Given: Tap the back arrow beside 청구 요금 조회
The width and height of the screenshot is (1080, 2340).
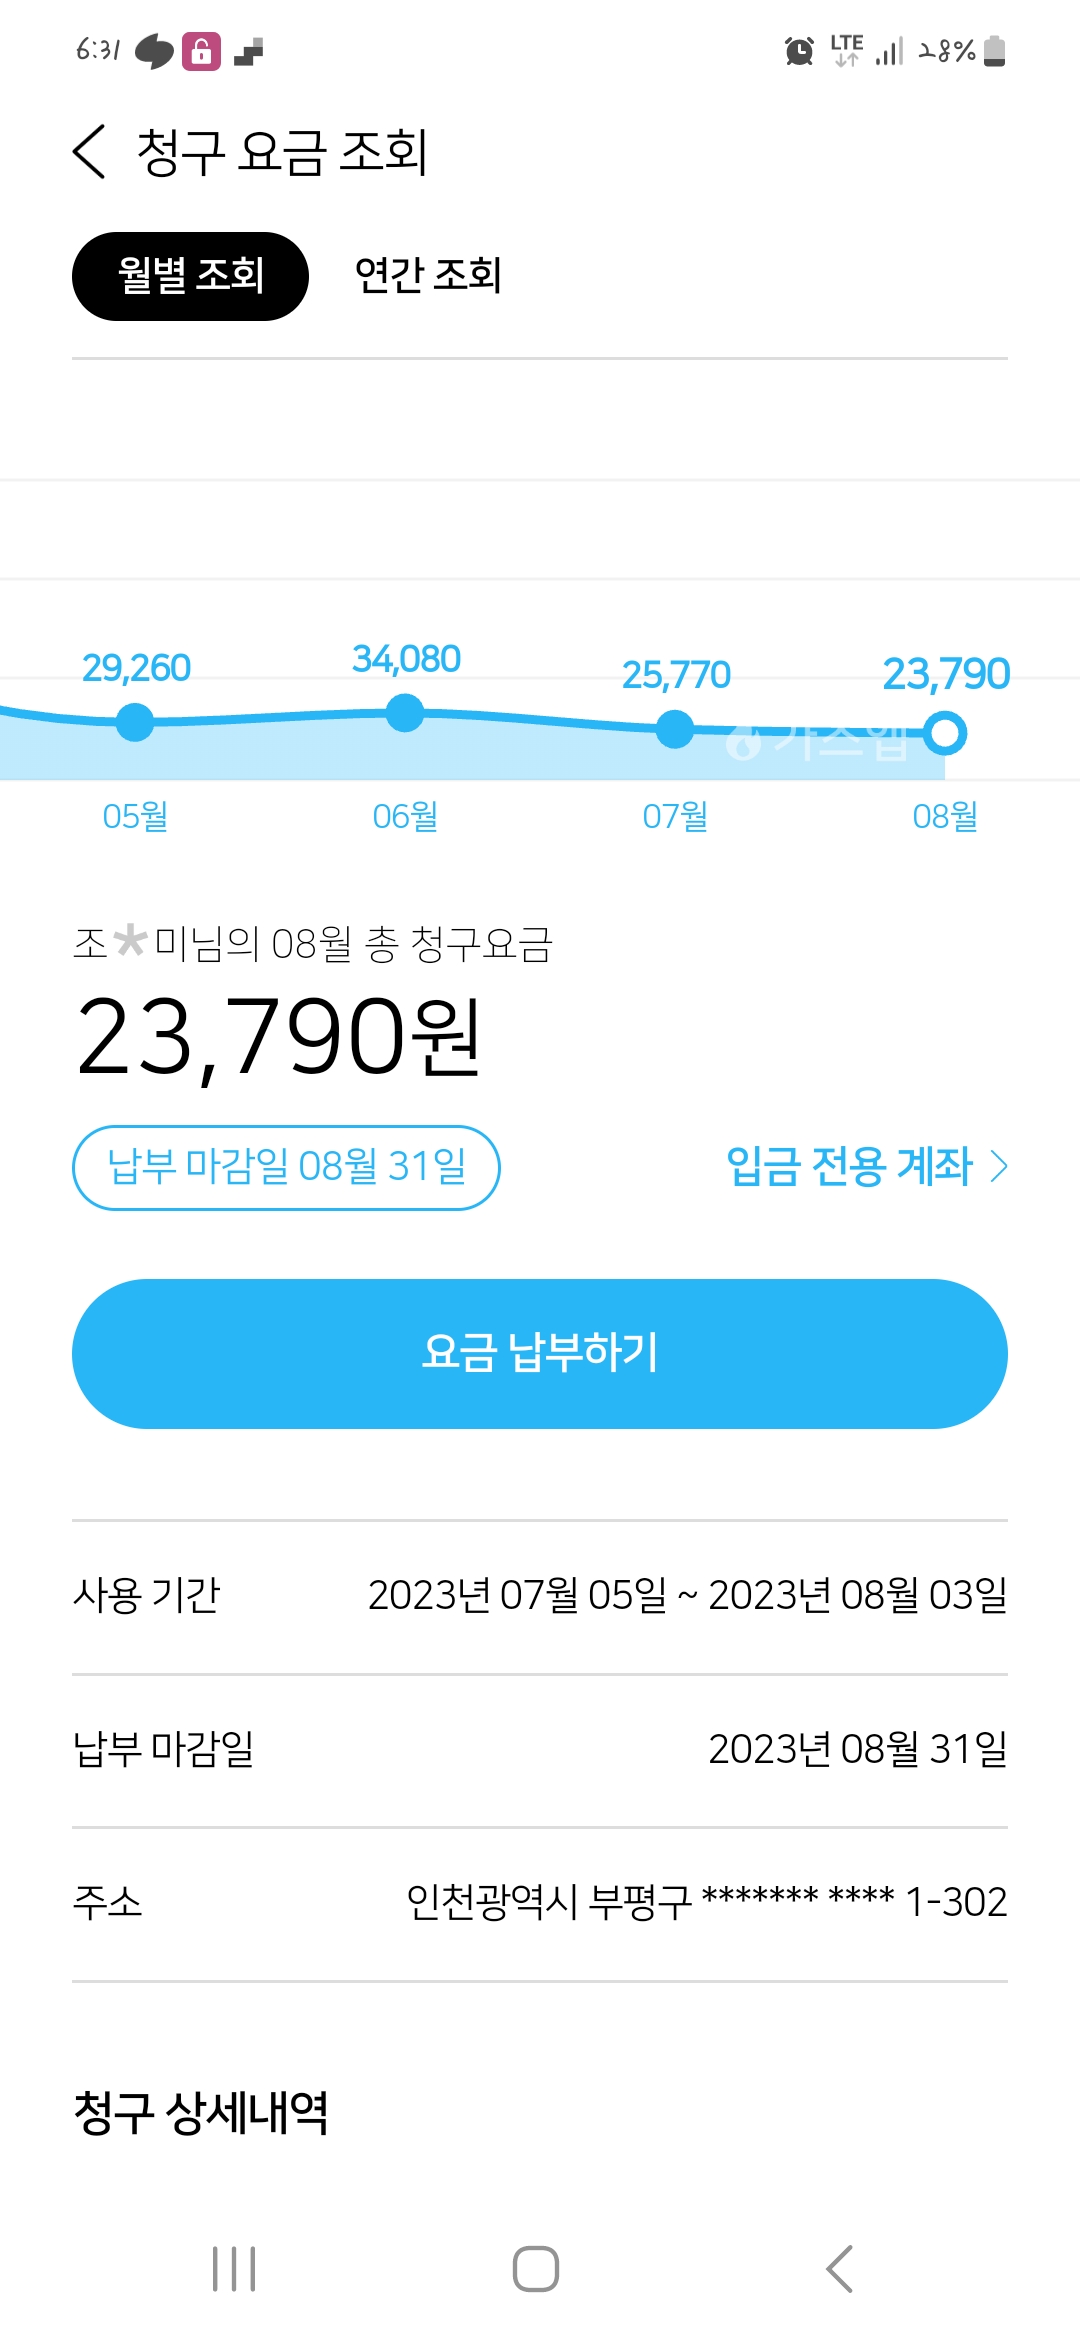Looking at the screenshot, I should coord(89,152).
